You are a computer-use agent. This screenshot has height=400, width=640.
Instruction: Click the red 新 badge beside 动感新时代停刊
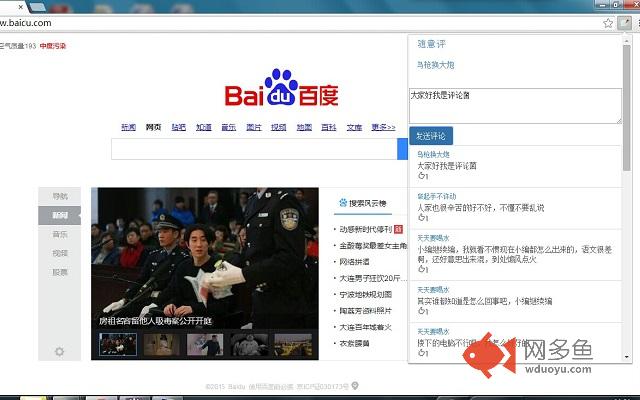tap(398, 229)
